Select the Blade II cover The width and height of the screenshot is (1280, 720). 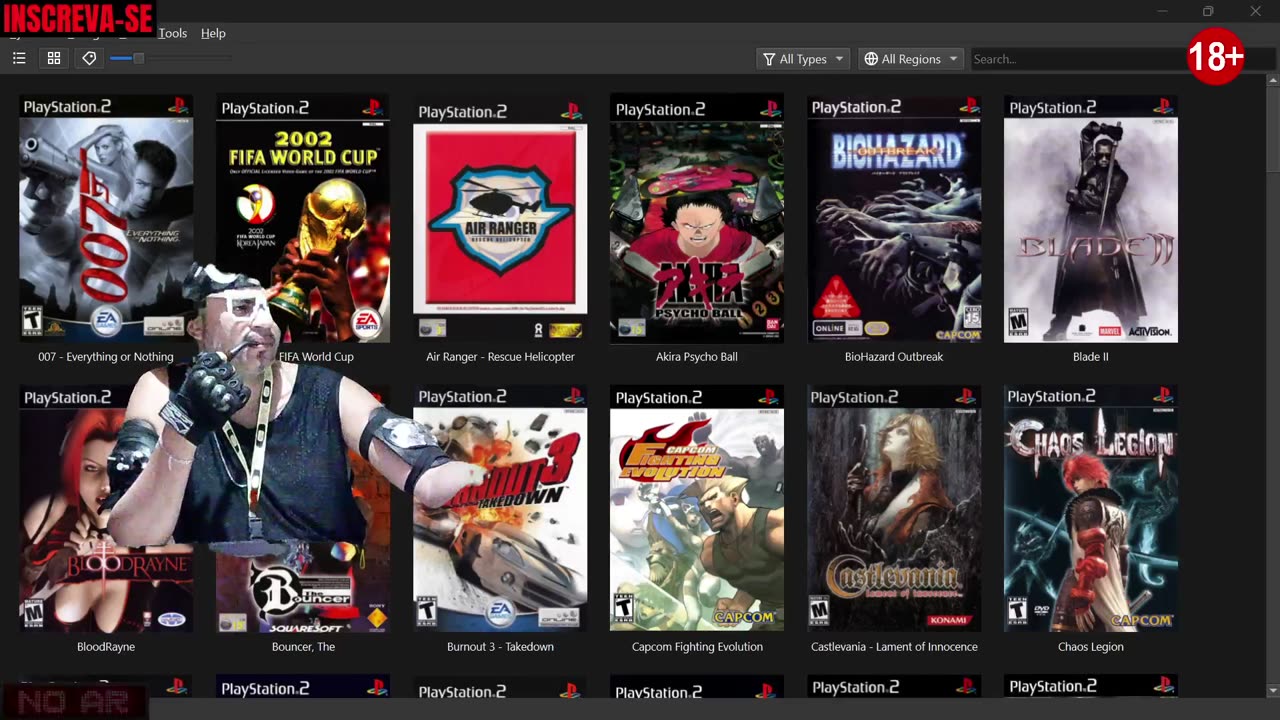pyautogui.click(x=1091, y=218)
